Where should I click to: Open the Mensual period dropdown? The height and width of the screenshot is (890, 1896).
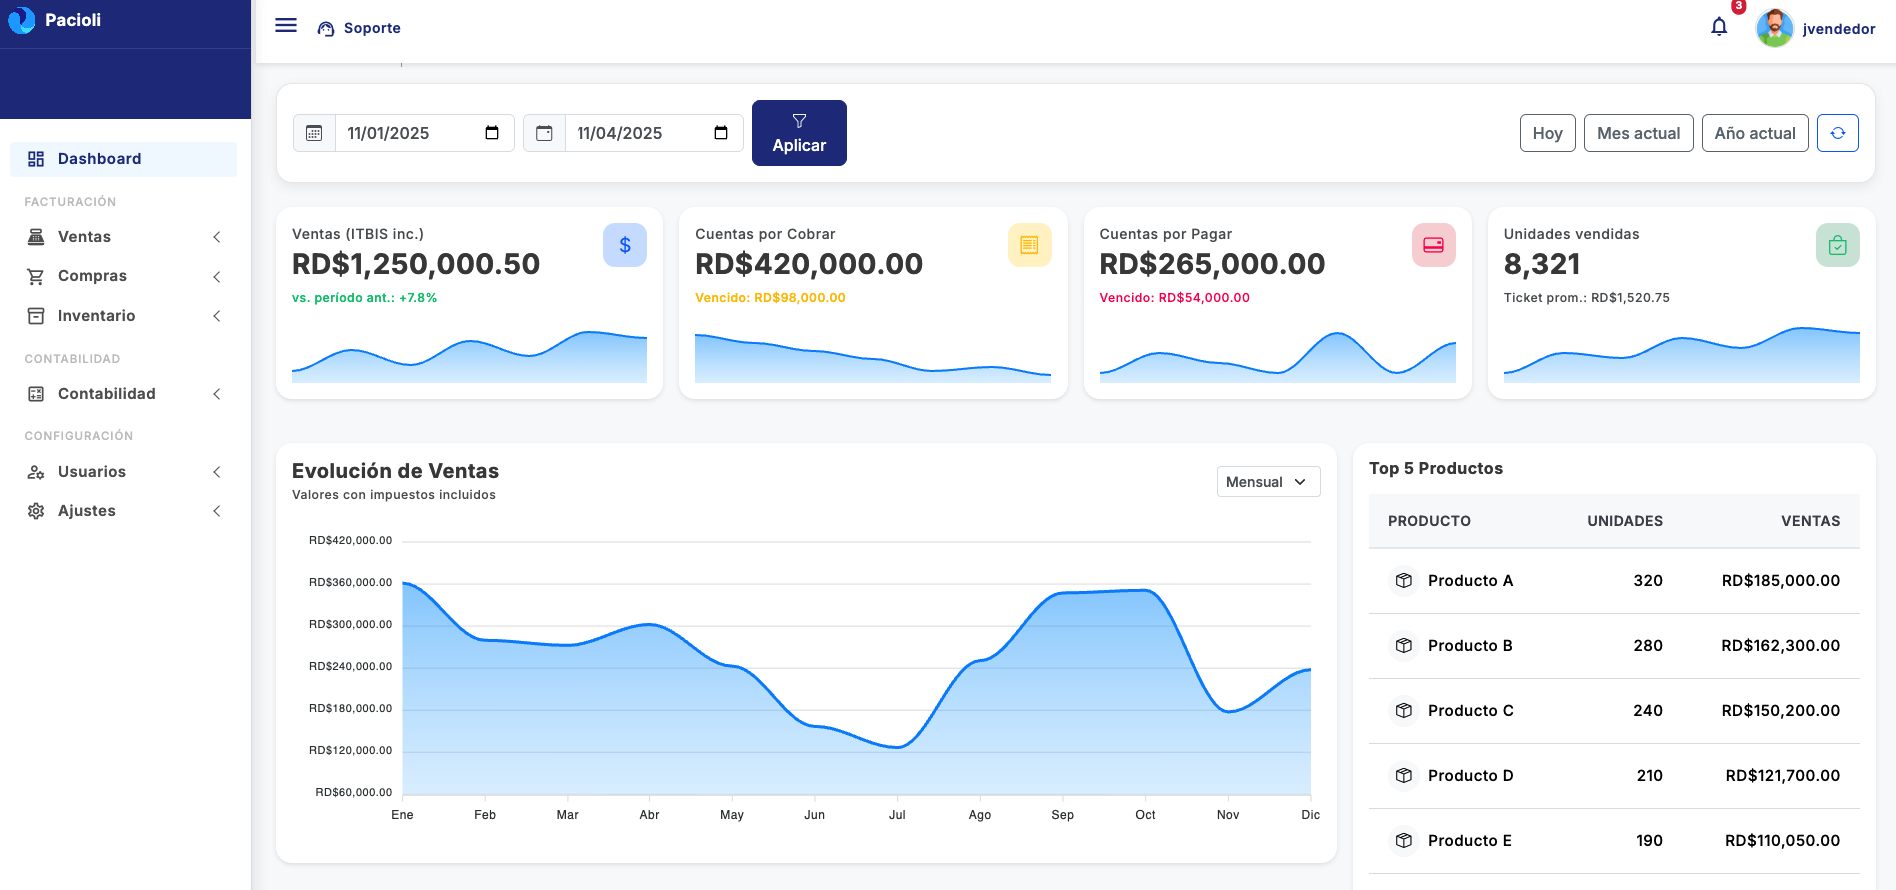[x=1267, y=482]
